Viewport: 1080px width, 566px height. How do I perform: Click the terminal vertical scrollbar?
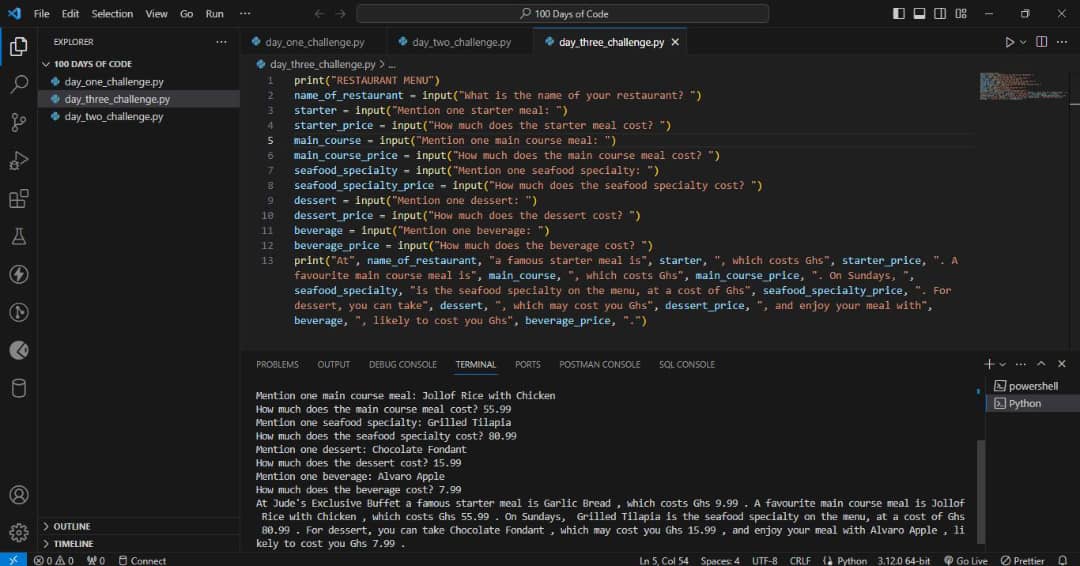tap(981, 492)
